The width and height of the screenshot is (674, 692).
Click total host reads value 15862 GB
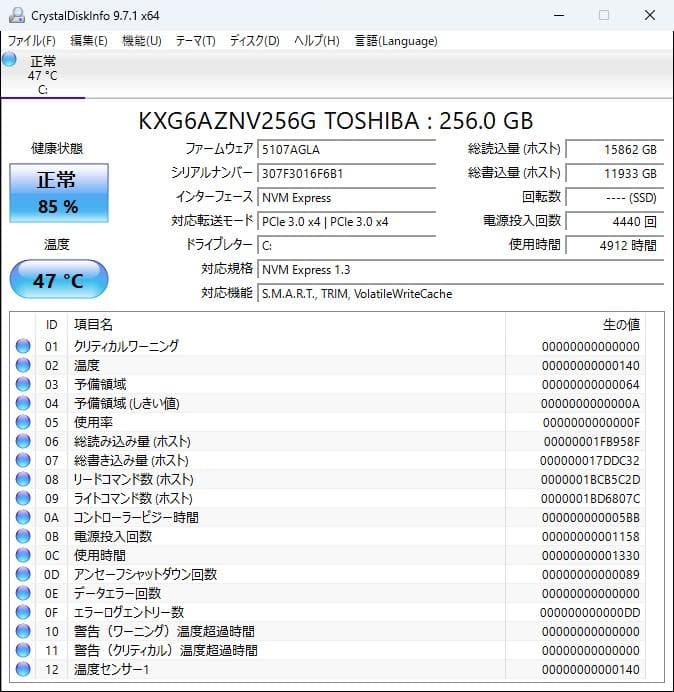click(x=614, y=149)
